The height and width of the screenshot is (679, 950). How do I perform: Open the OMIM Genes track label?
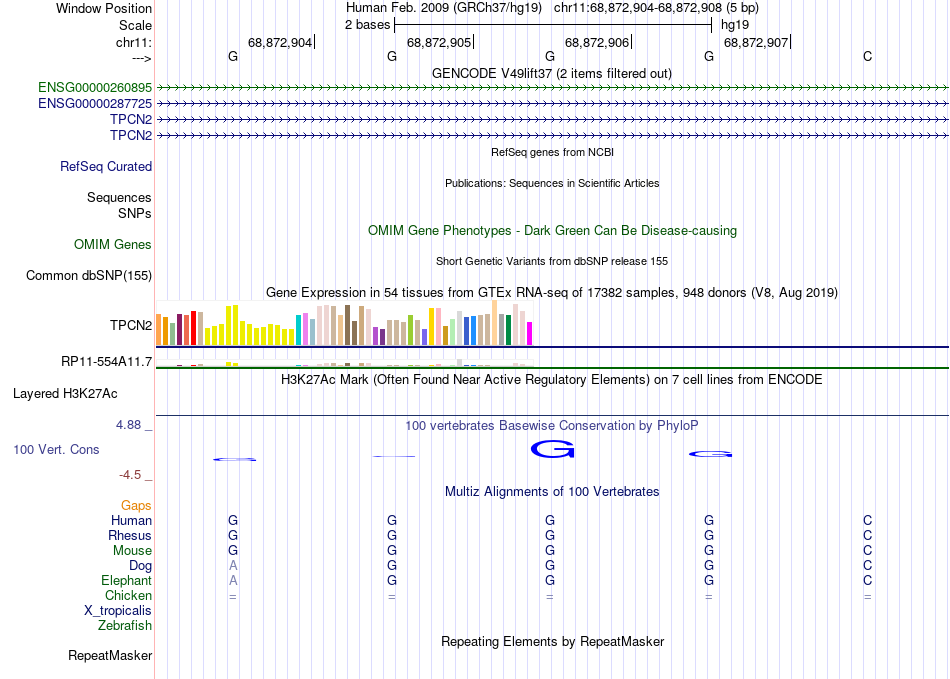point(113,244)
